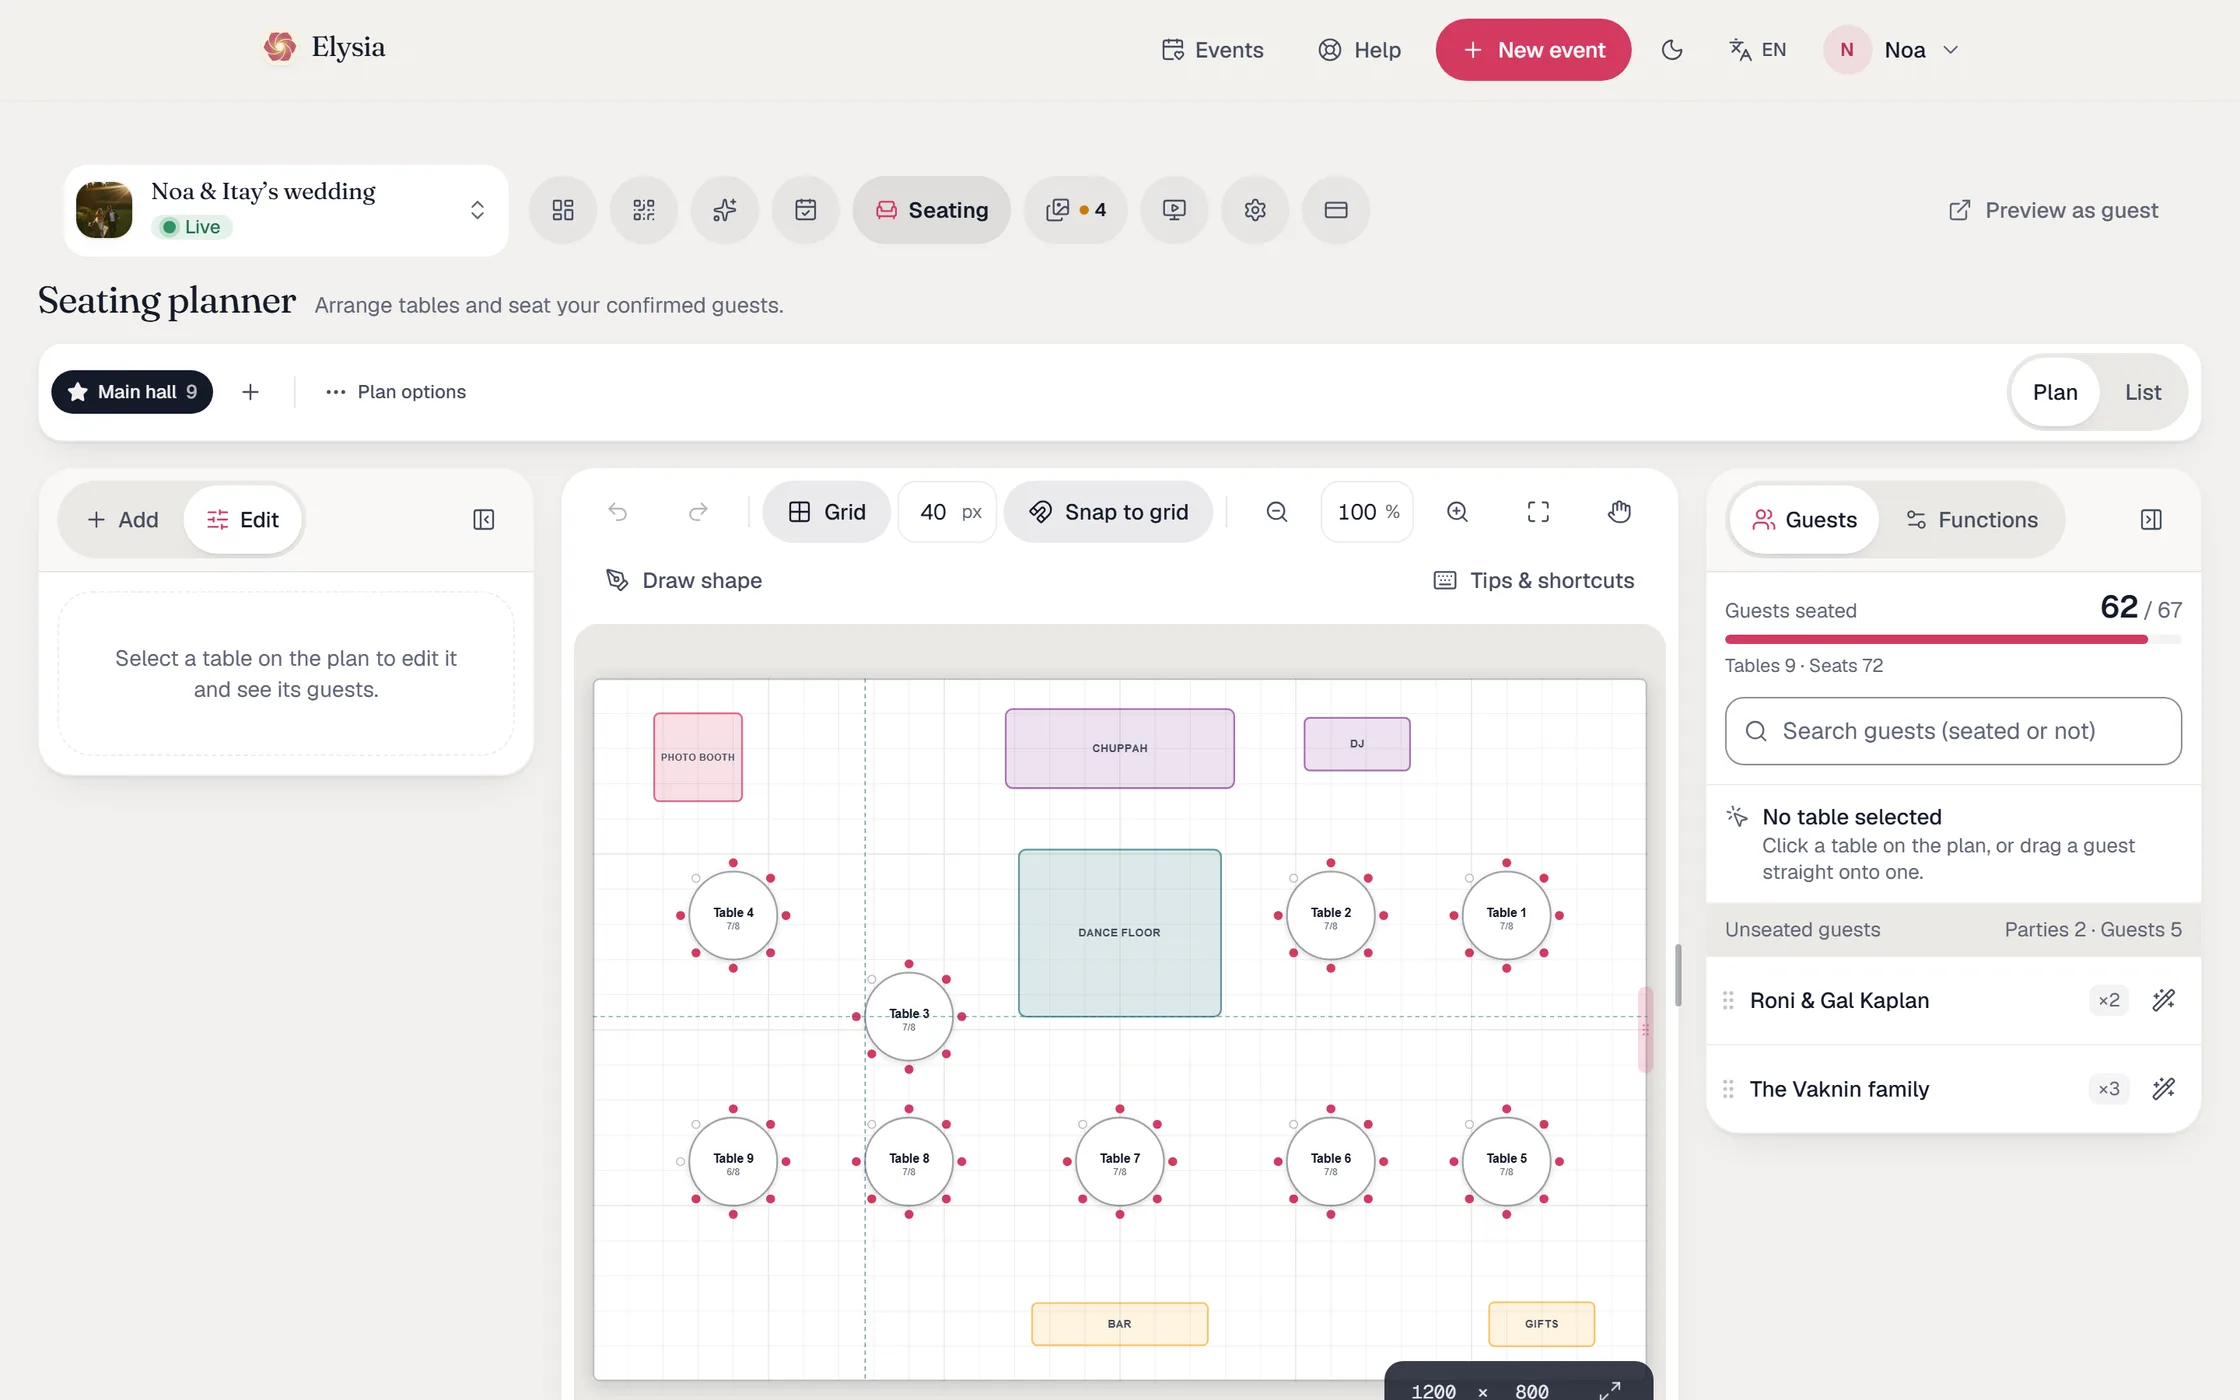Auto-seat Roni & Gal Kaplan wand icon
The height and width of the screenshot is (1400, 2240).
click(2164, 1000)
